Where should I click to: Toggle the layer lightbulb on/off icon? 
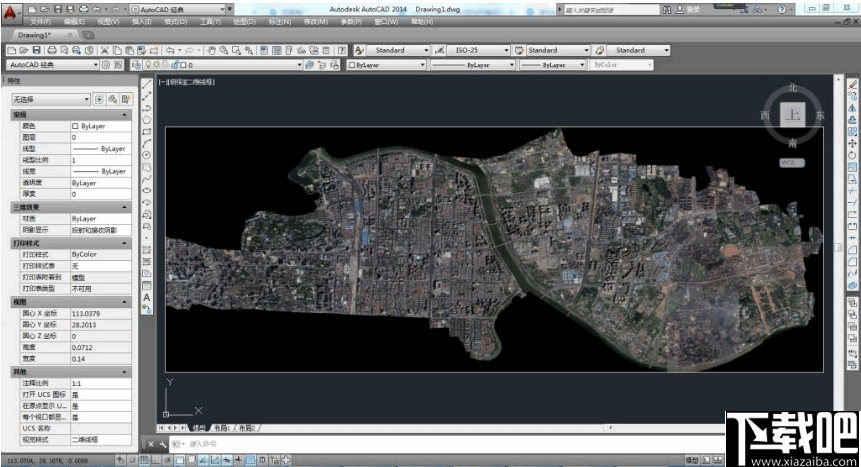[x=147, y=65]
